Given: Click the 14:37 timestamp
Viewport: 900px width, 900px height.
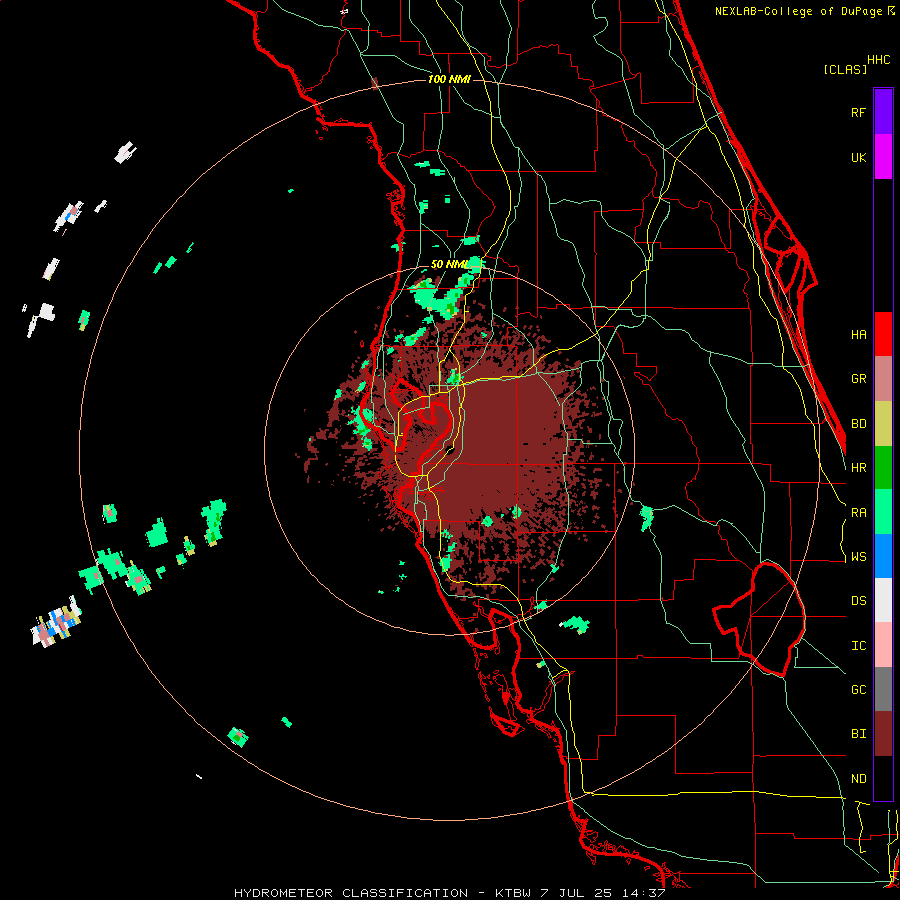Looking at the screenshot, I should point(645,893).
